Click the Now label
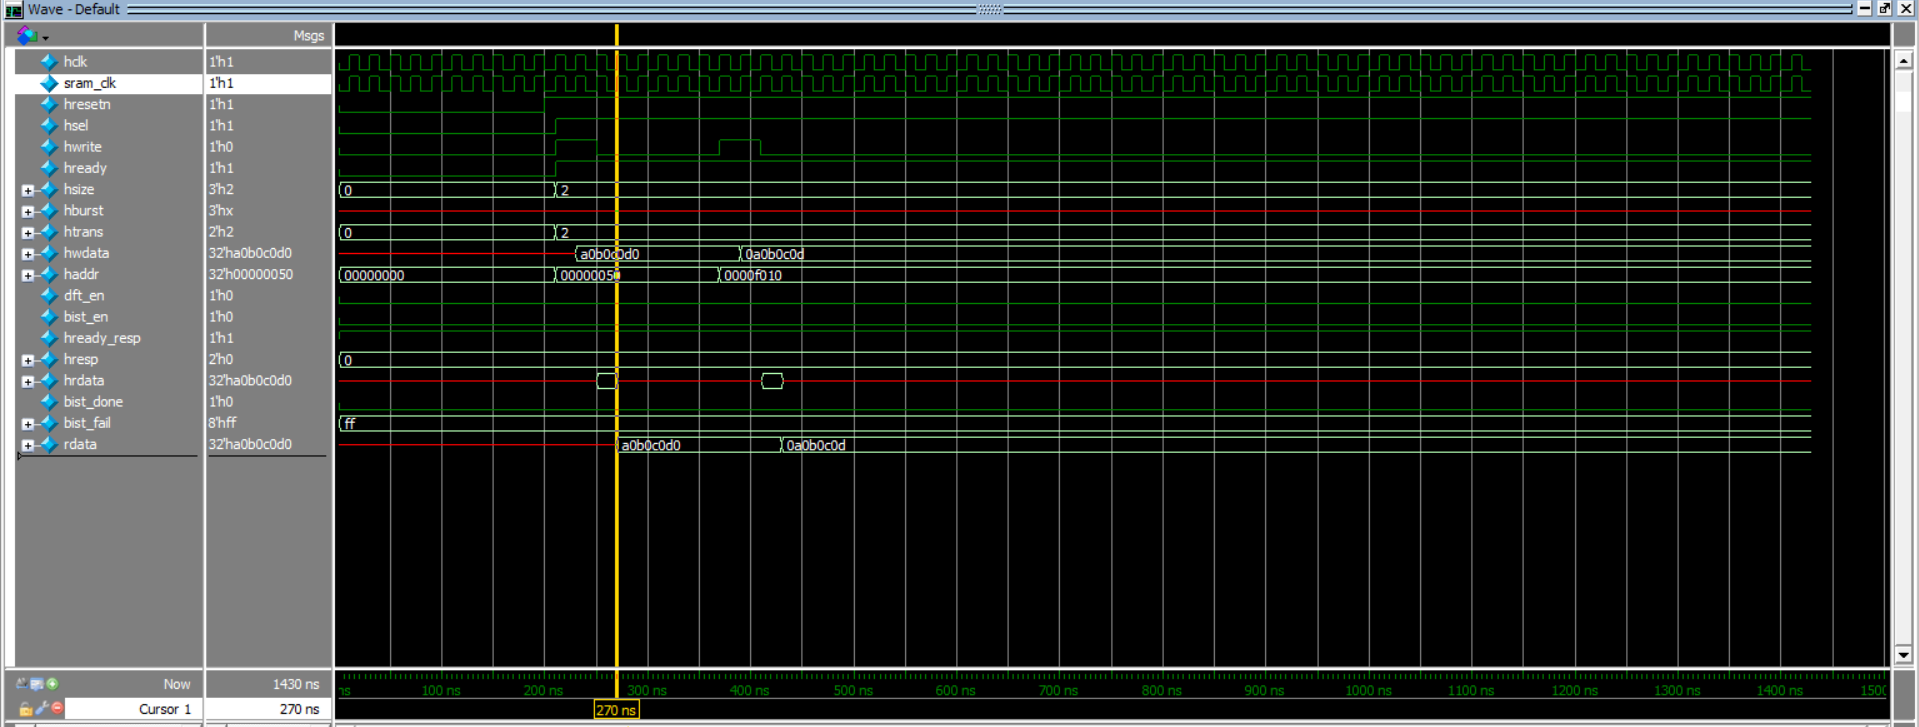1919x727 pixels. 177,684
